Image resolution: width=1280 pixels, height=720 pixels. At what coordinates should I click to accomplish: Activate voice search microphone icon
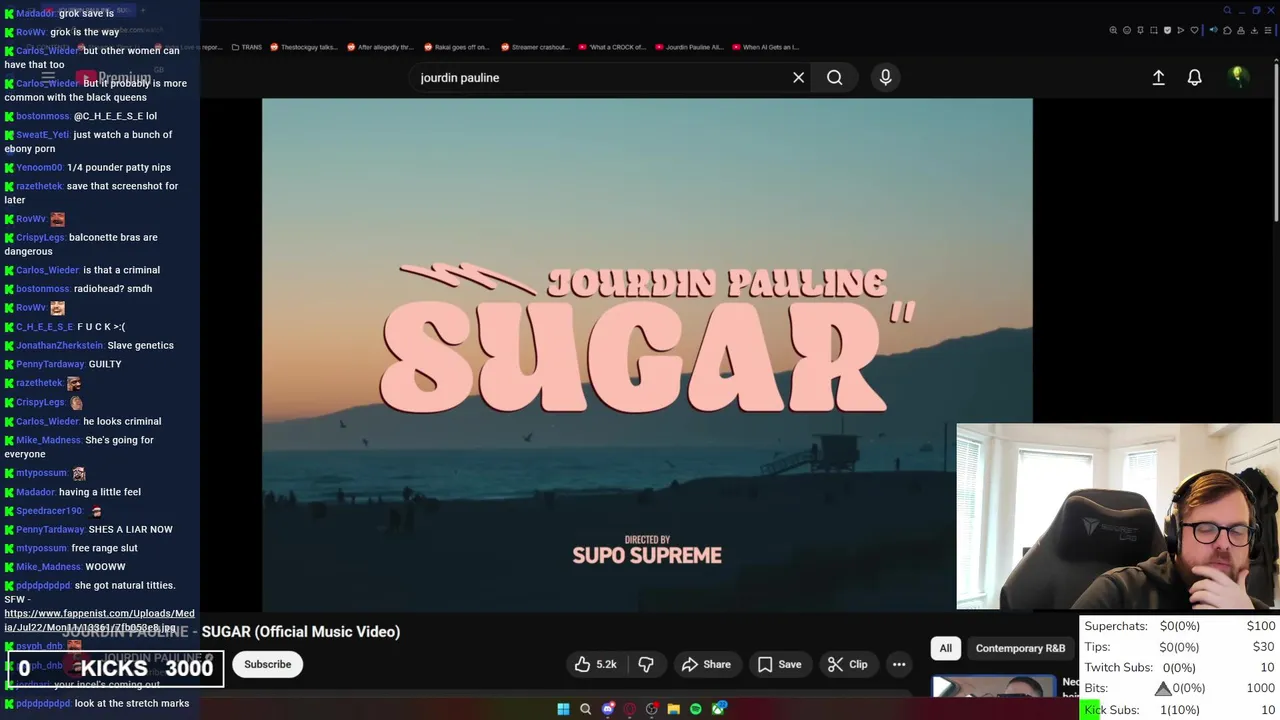[885, 77]
